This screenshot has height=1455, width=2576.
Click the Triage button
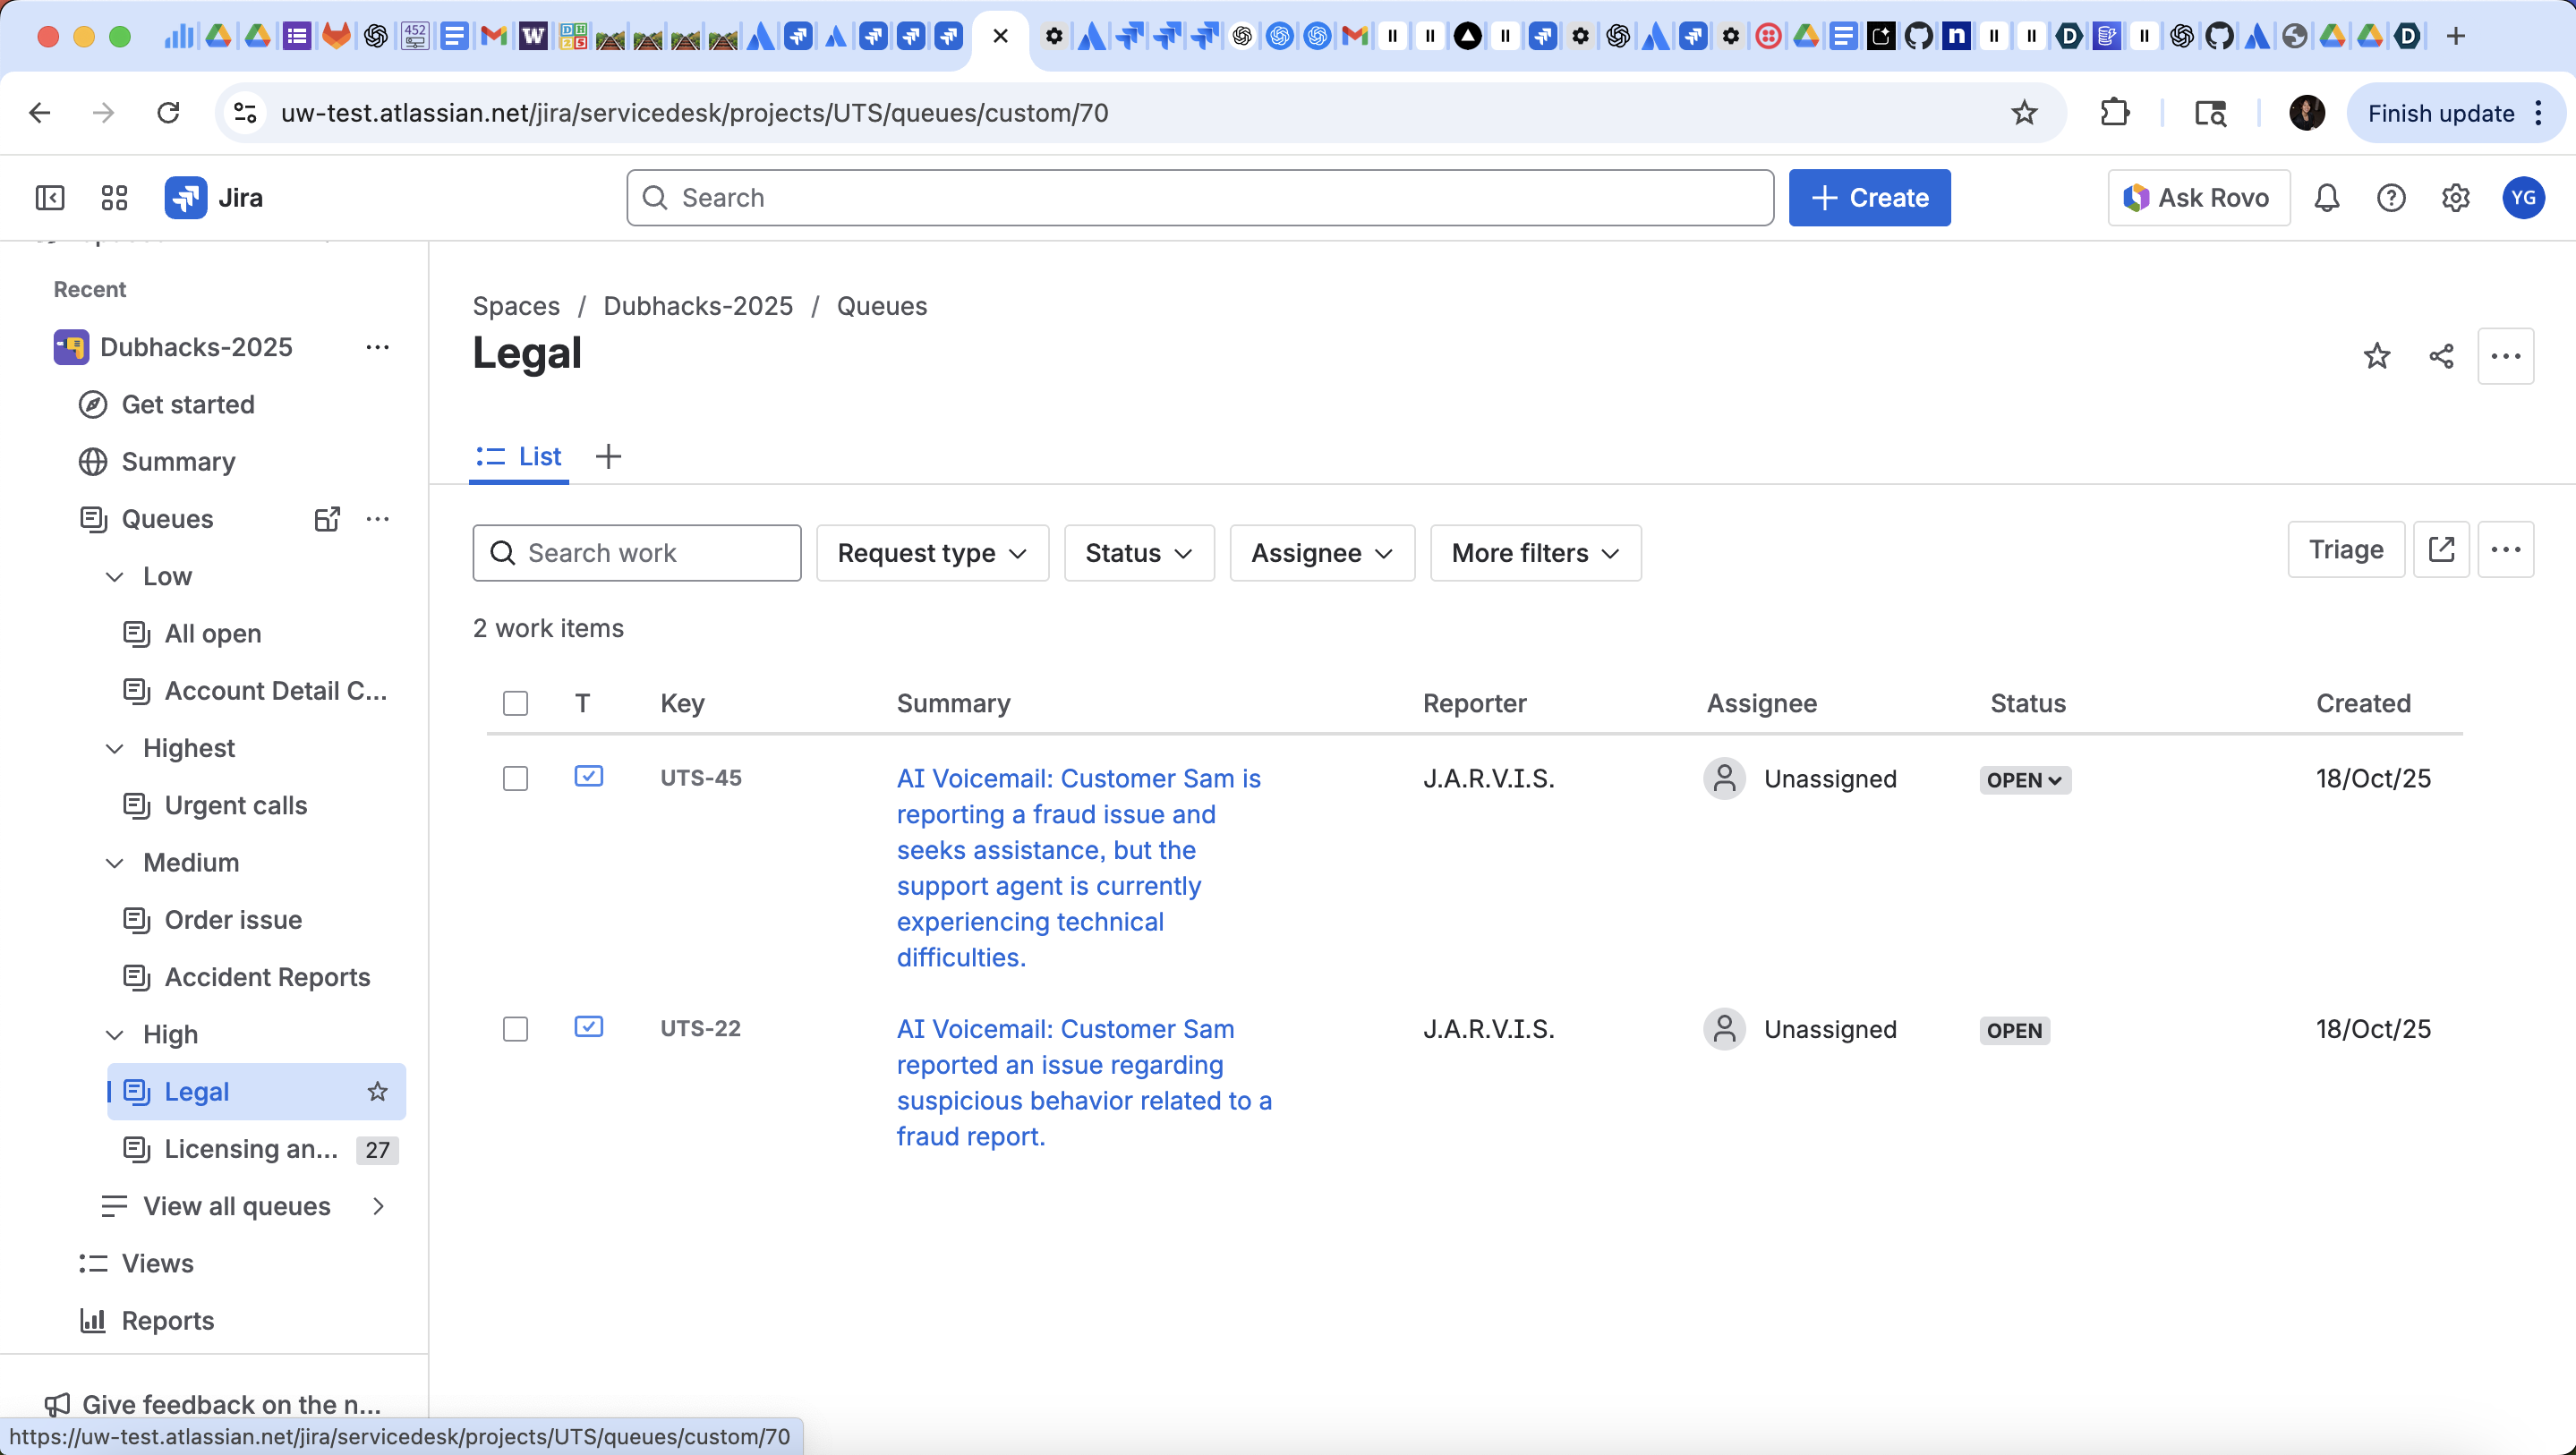click(x=2345, y=550)
